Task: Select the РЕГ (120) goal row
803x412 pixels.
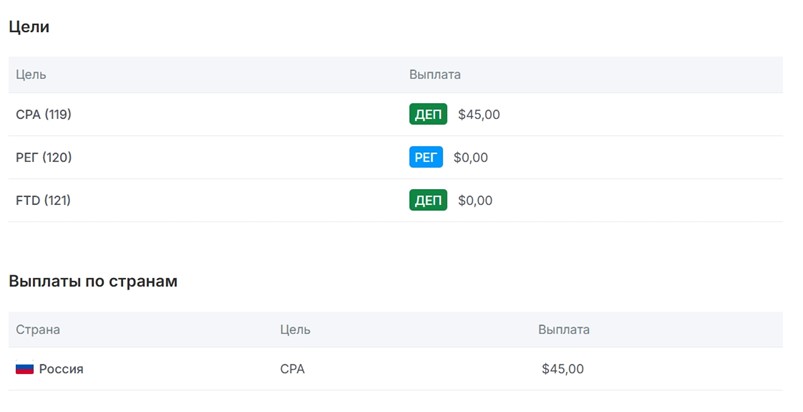Action: (44, 157)
